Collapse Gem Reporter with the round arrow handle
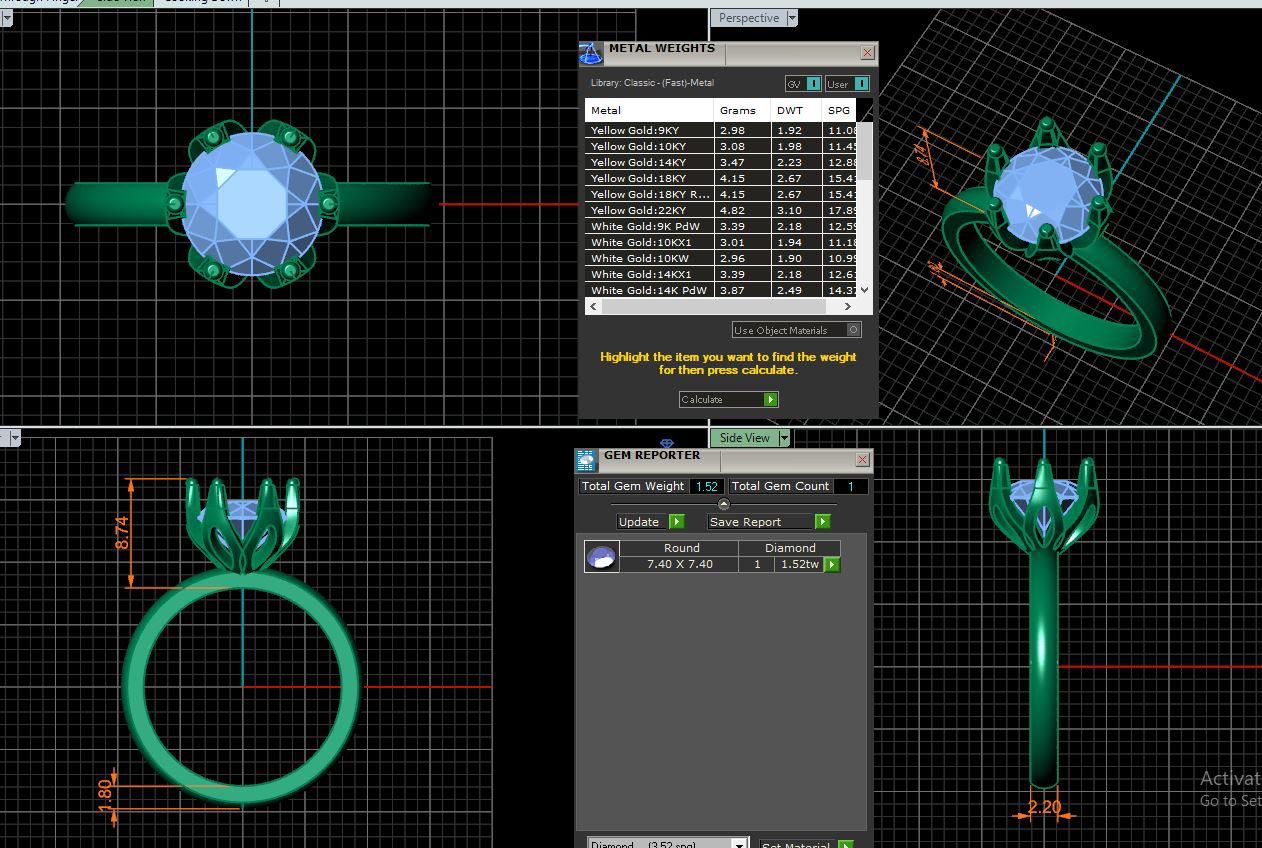The image size is (1262, 848). point(723,504)
